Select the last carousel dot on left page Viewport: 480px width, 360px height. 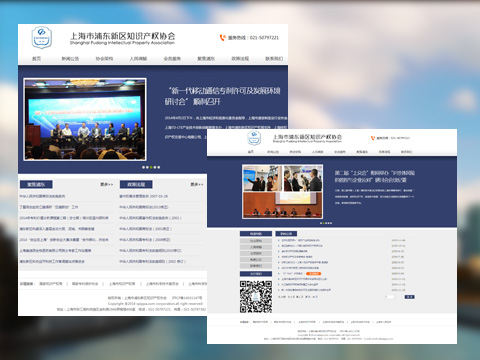point(159,167)
